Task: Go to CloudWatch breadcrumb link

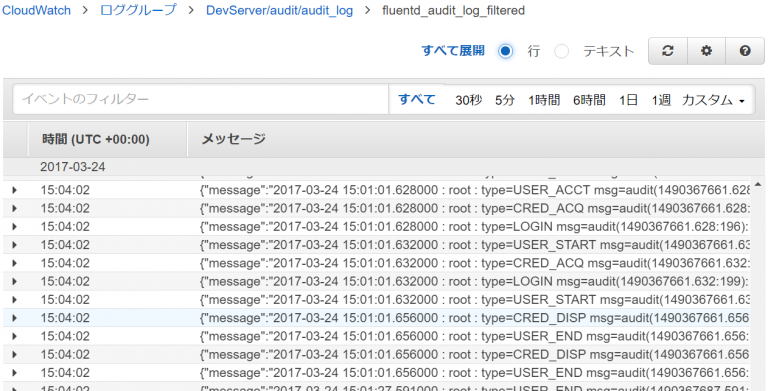Action: (x=36, y=10)
